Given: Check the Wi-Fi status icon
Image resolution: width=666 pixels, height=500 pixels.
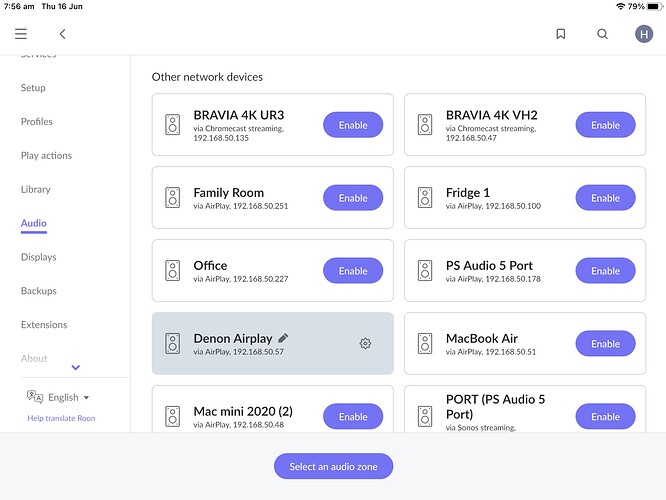Looking at the screenshot, I should pos(621,6).
